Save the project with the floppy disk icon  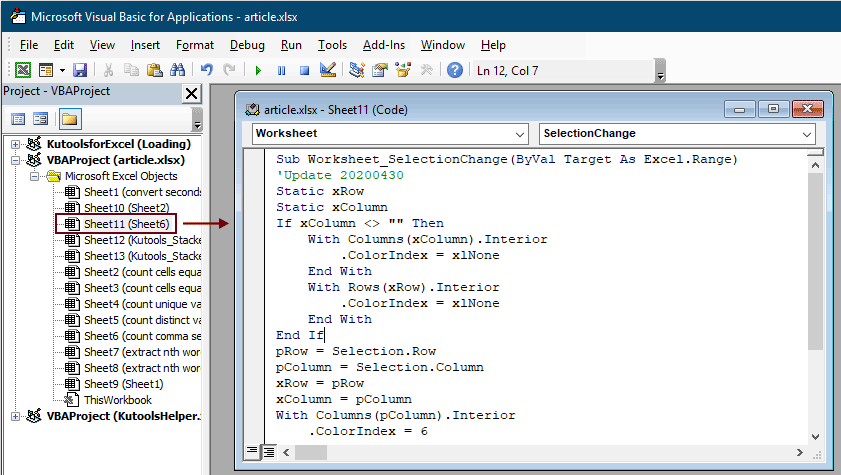pyautogui.click(x=80, y=70)
